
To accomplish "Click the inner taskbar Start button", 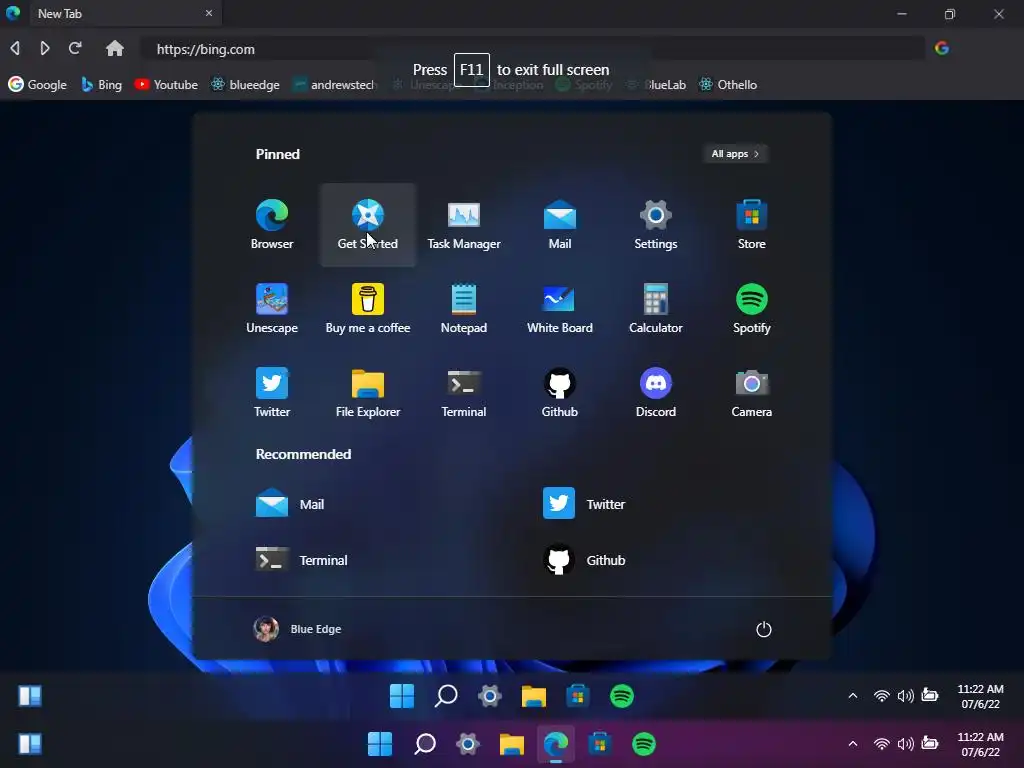I will (402, 696).
